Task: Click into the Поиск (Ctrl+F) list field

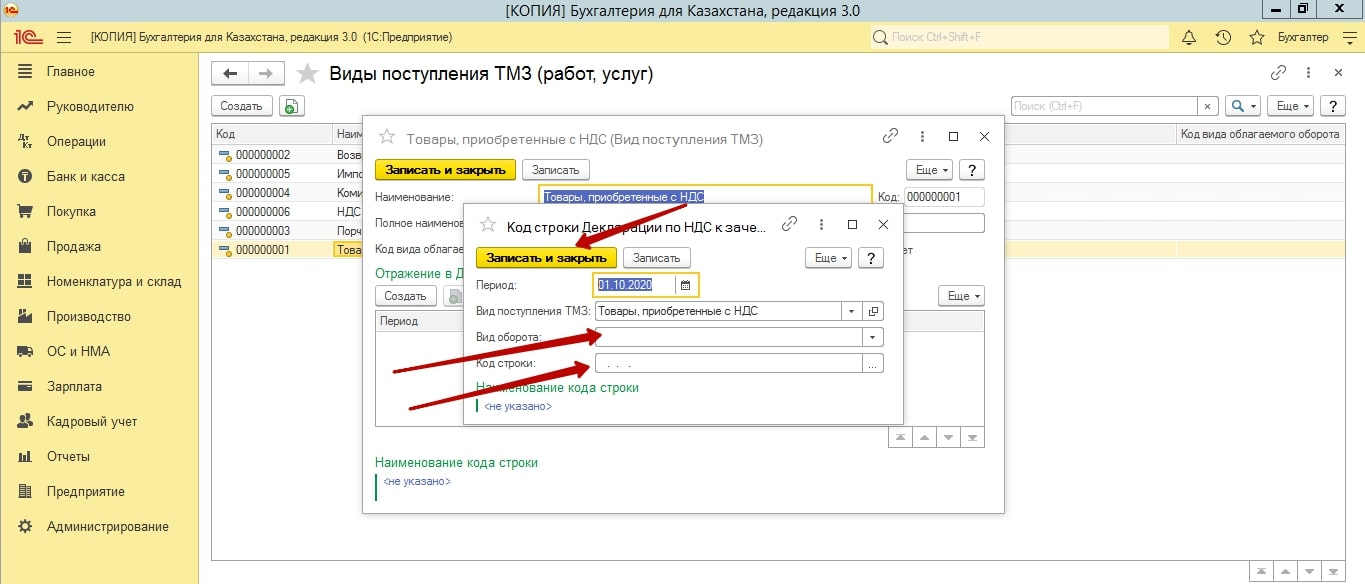Action: coord(1103,106)
